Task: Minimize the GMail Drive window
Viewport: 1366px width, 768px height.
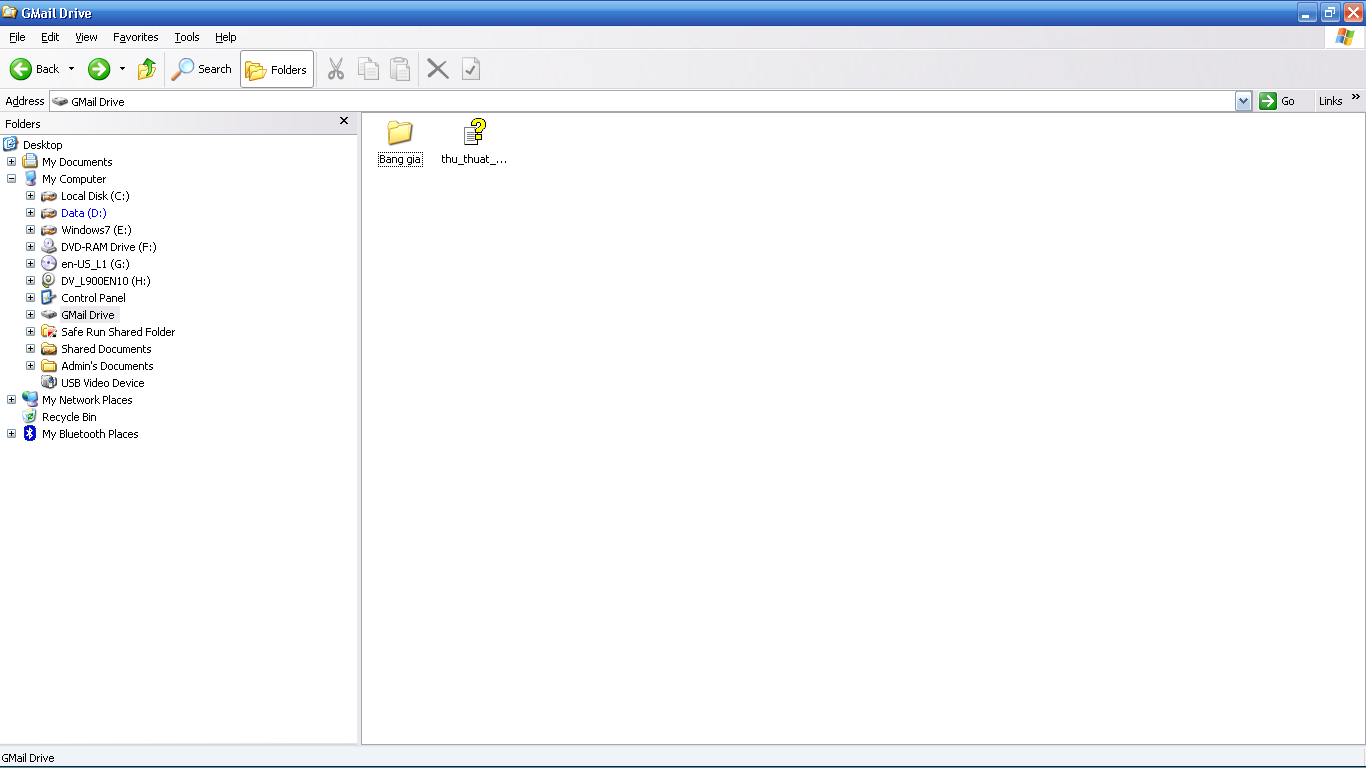Action: pyautogui.click(x=1307, y=13)
